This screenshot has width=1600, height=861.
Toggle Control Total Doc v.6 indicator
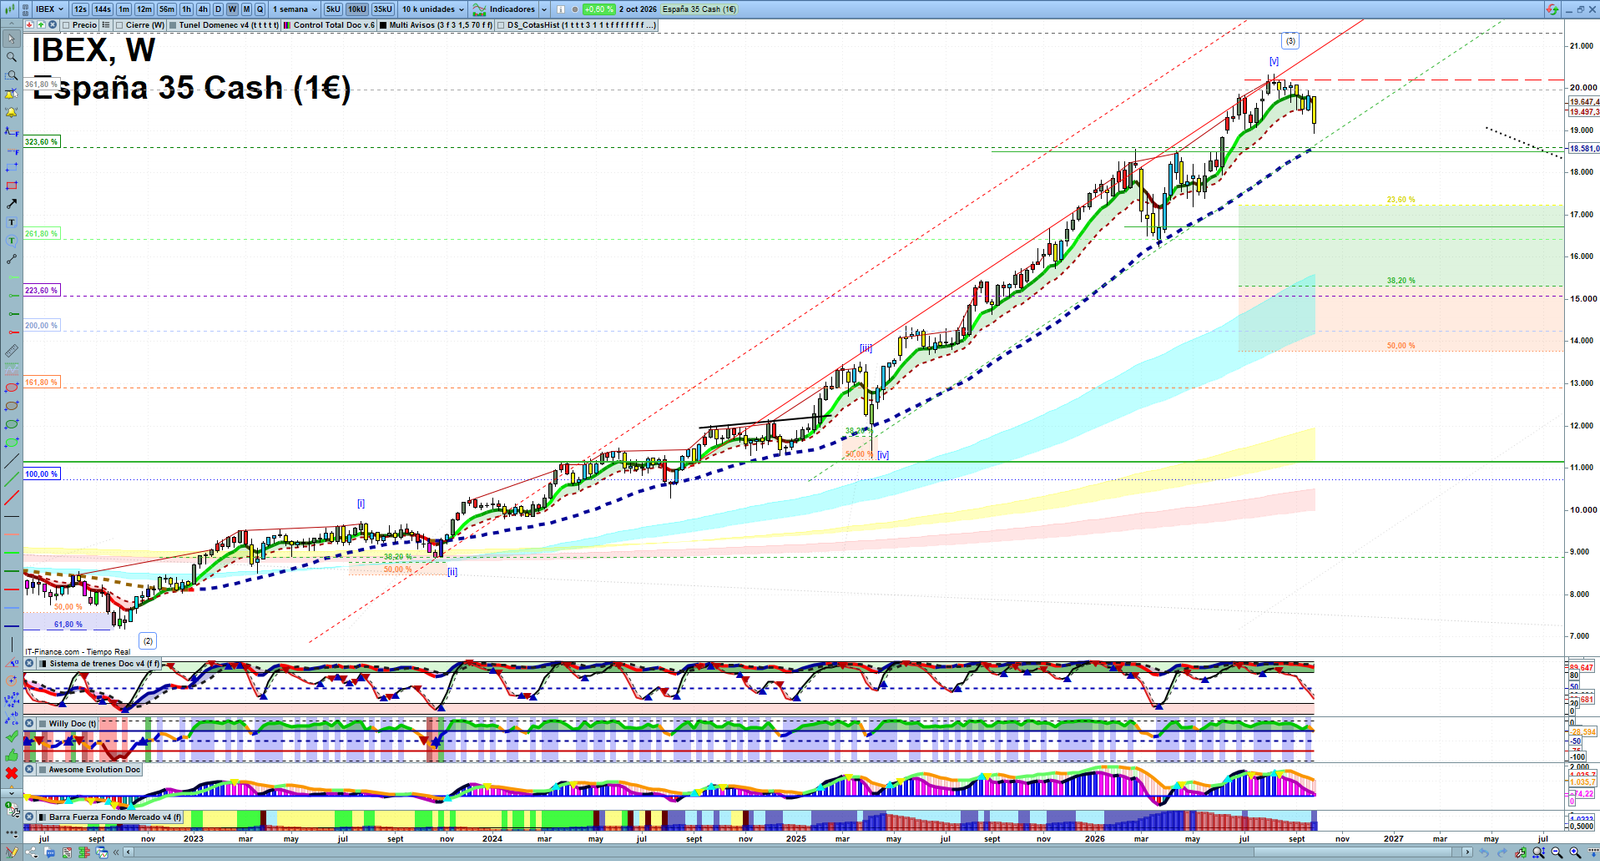point(287,25)
